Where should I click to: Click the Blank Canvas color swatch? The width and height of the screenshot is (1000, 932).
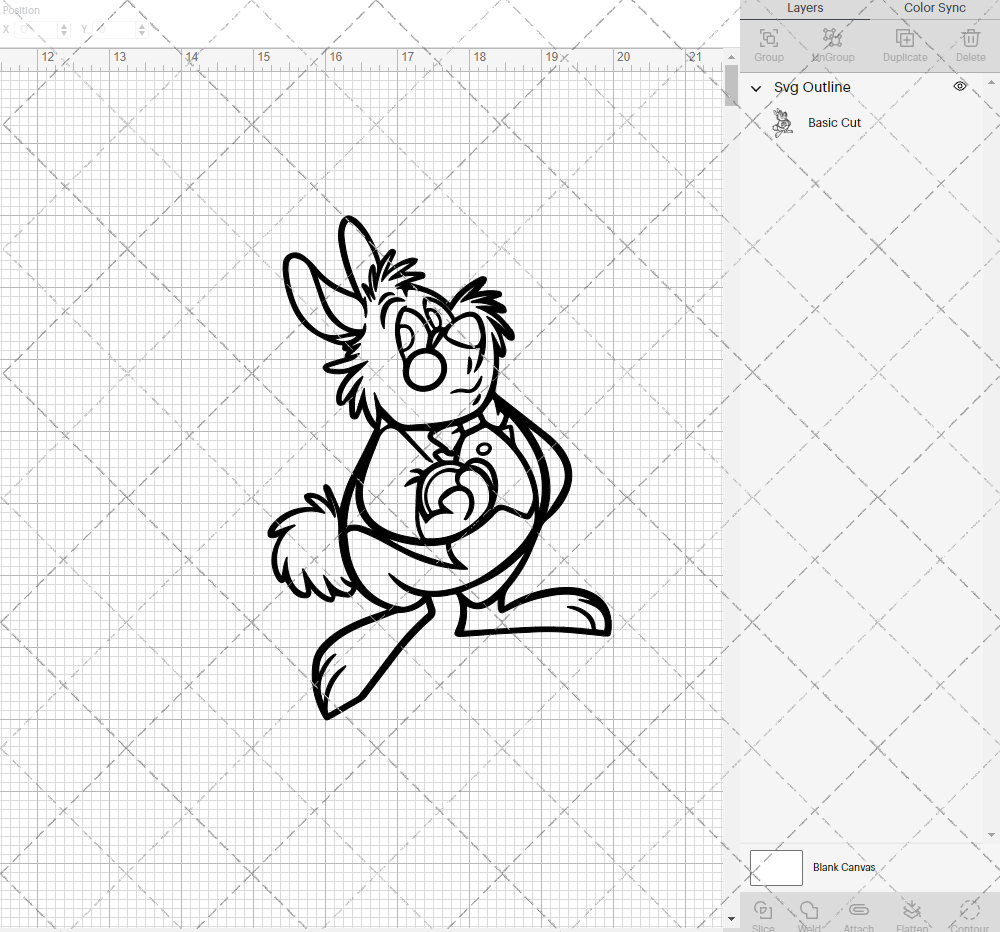pyautogui.click(x=776, y=867)
